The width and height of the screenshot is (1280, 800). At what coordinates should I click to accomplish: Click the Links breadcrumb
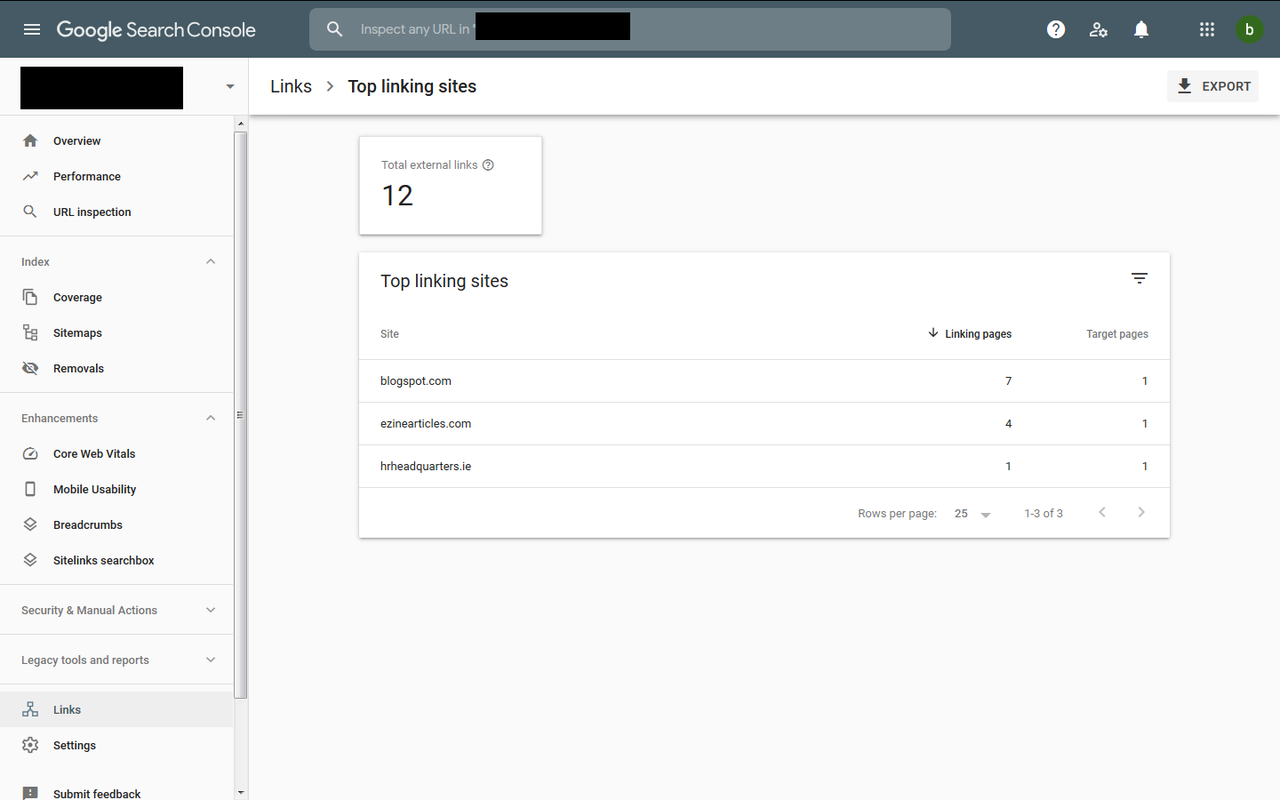click(x=291, y=86)
